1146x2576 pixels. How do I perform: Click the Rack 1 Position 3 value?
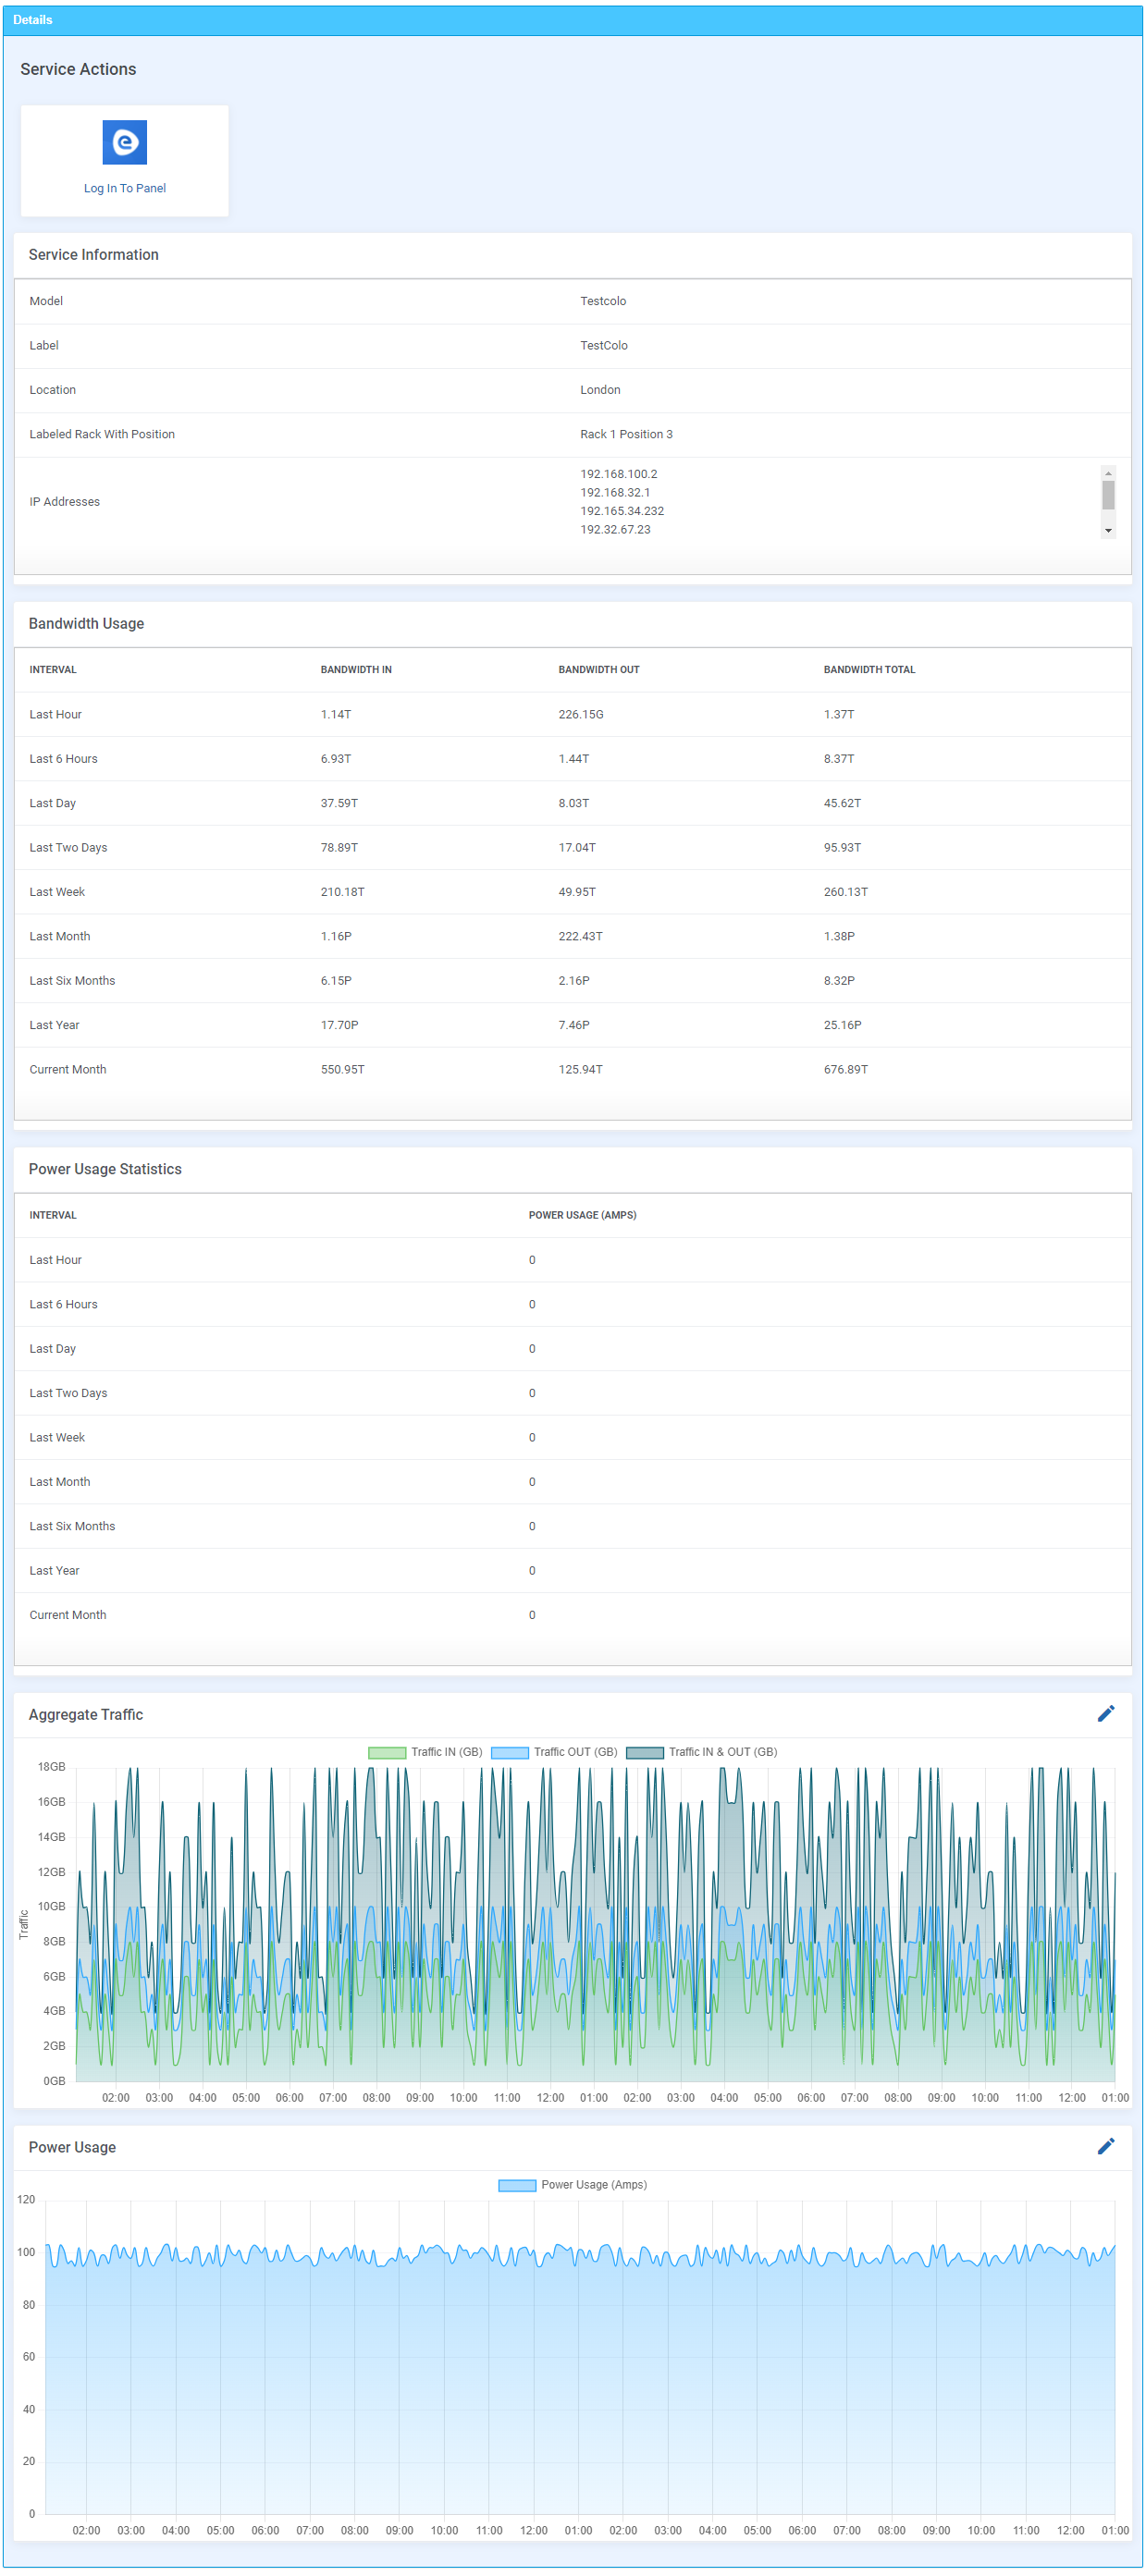[626, 434]
